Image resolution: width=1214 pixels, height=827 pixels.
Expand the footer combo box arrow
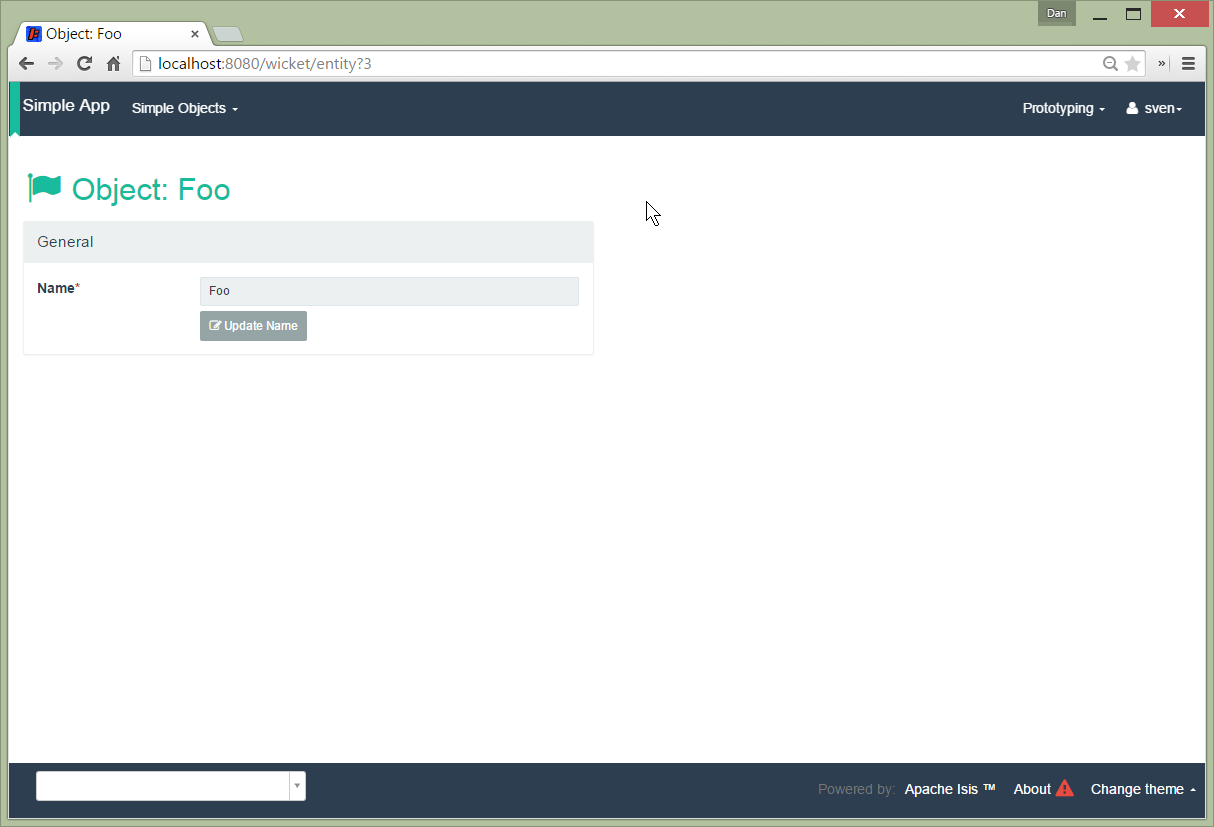point(297,786)
